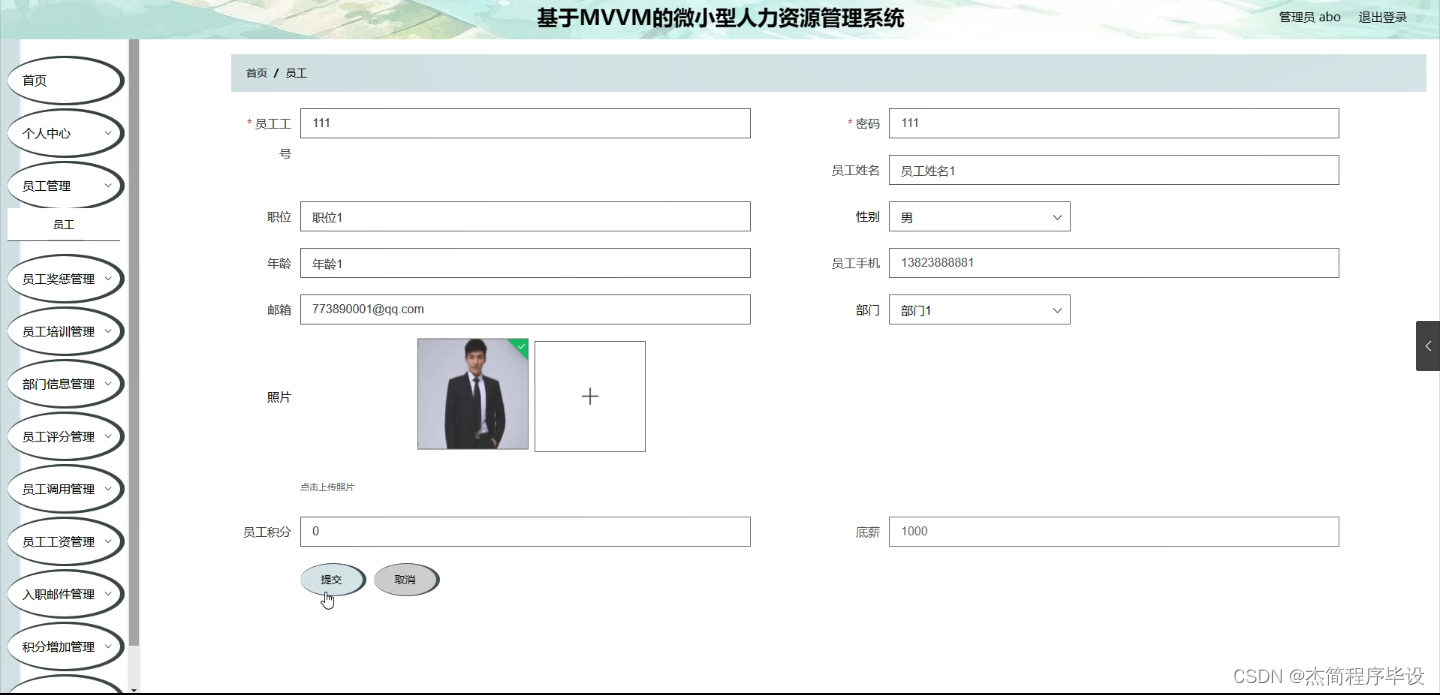1440x695 pixels.
Task: Click the plus box to upload a photo
Action: coord(589,395)
